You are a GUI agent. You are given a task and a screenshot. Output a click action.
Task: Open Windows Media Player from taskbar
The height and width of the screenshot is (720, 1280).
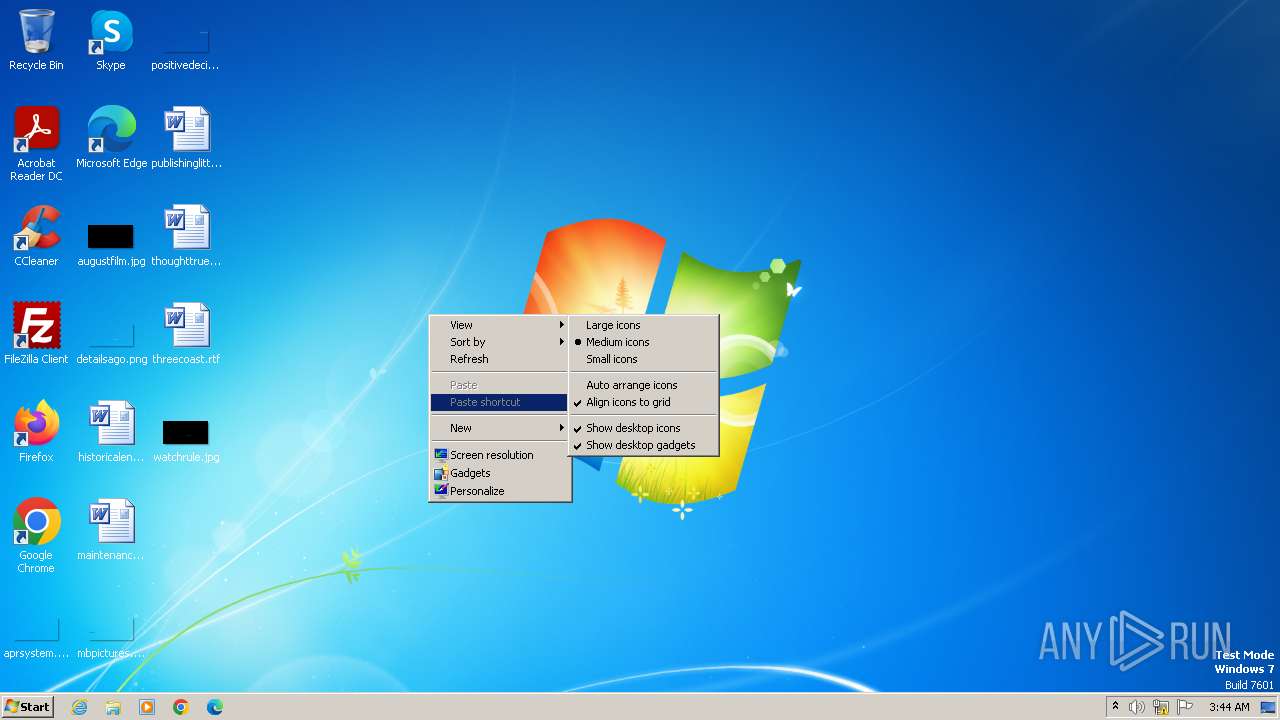coord(147,707)
